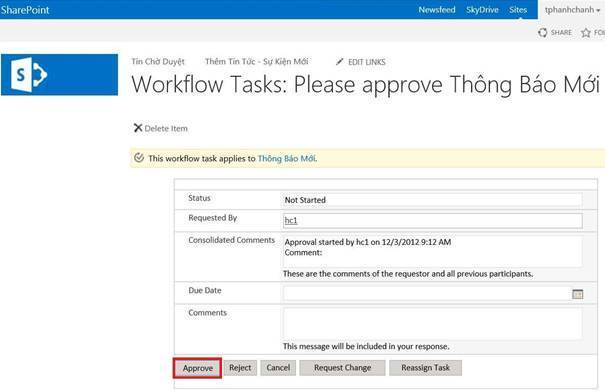Go to Thêm Tin Tức - Sự Kiện Mới
605x391 pixels.
pos(257,61)
